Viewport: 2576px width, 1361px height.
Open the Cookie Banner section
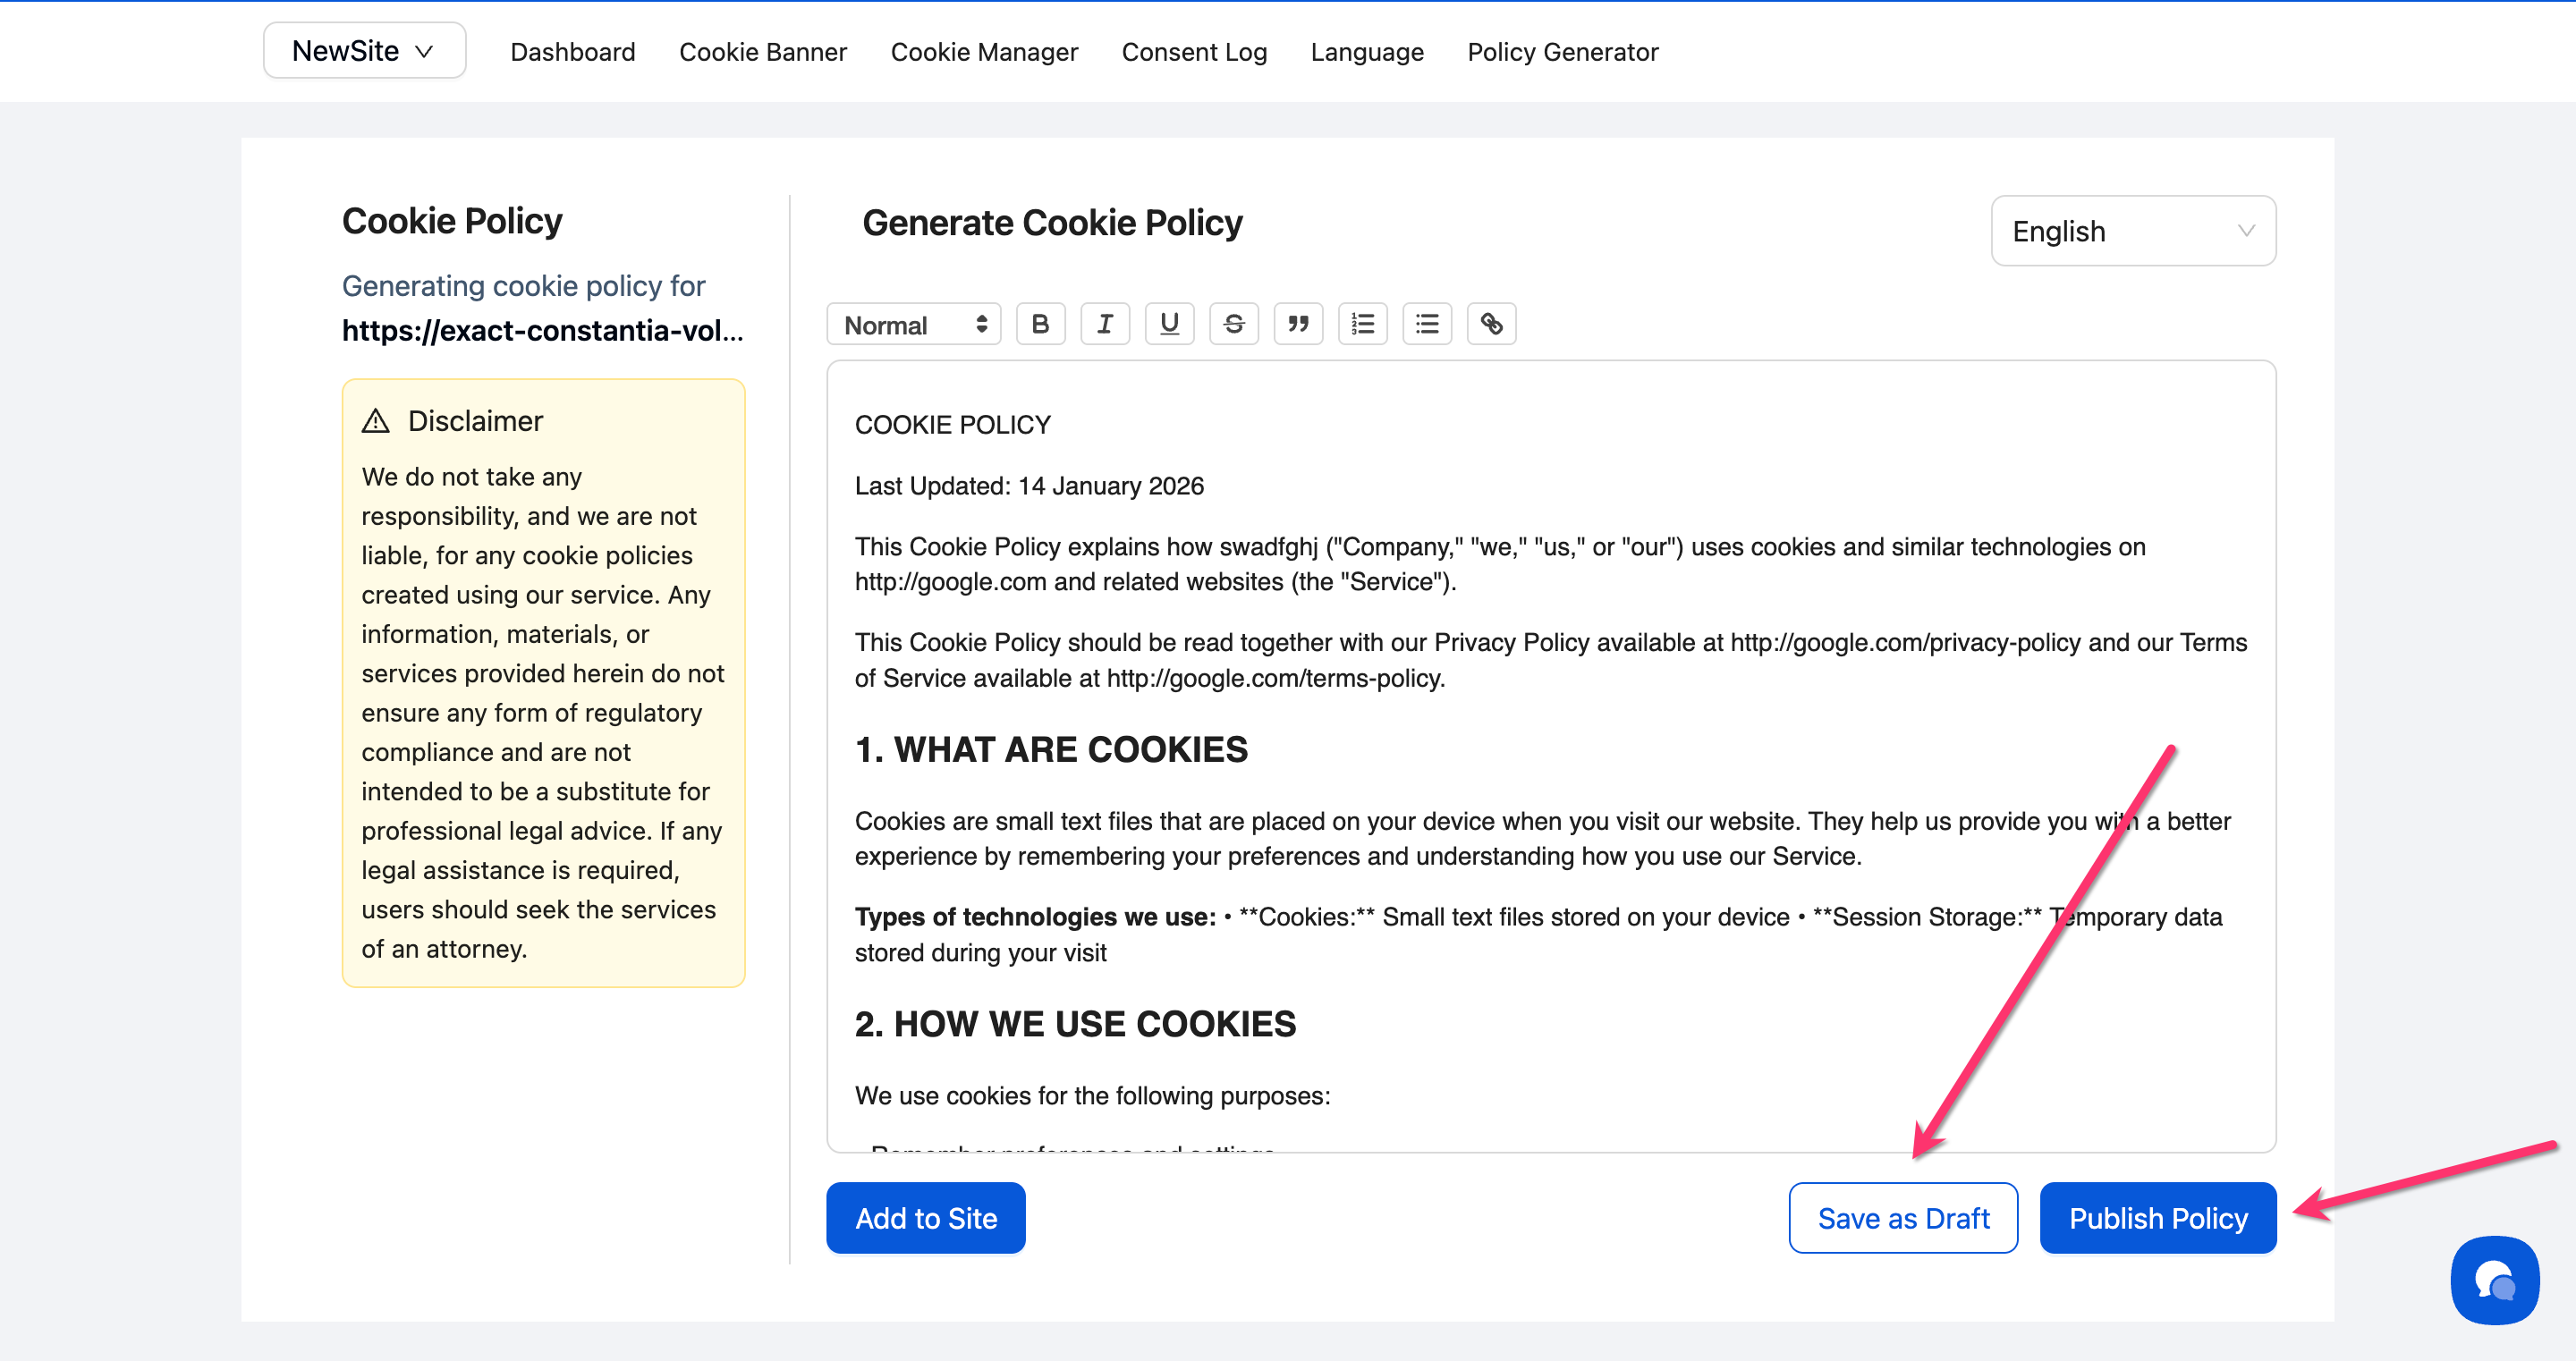click(762, 52)
